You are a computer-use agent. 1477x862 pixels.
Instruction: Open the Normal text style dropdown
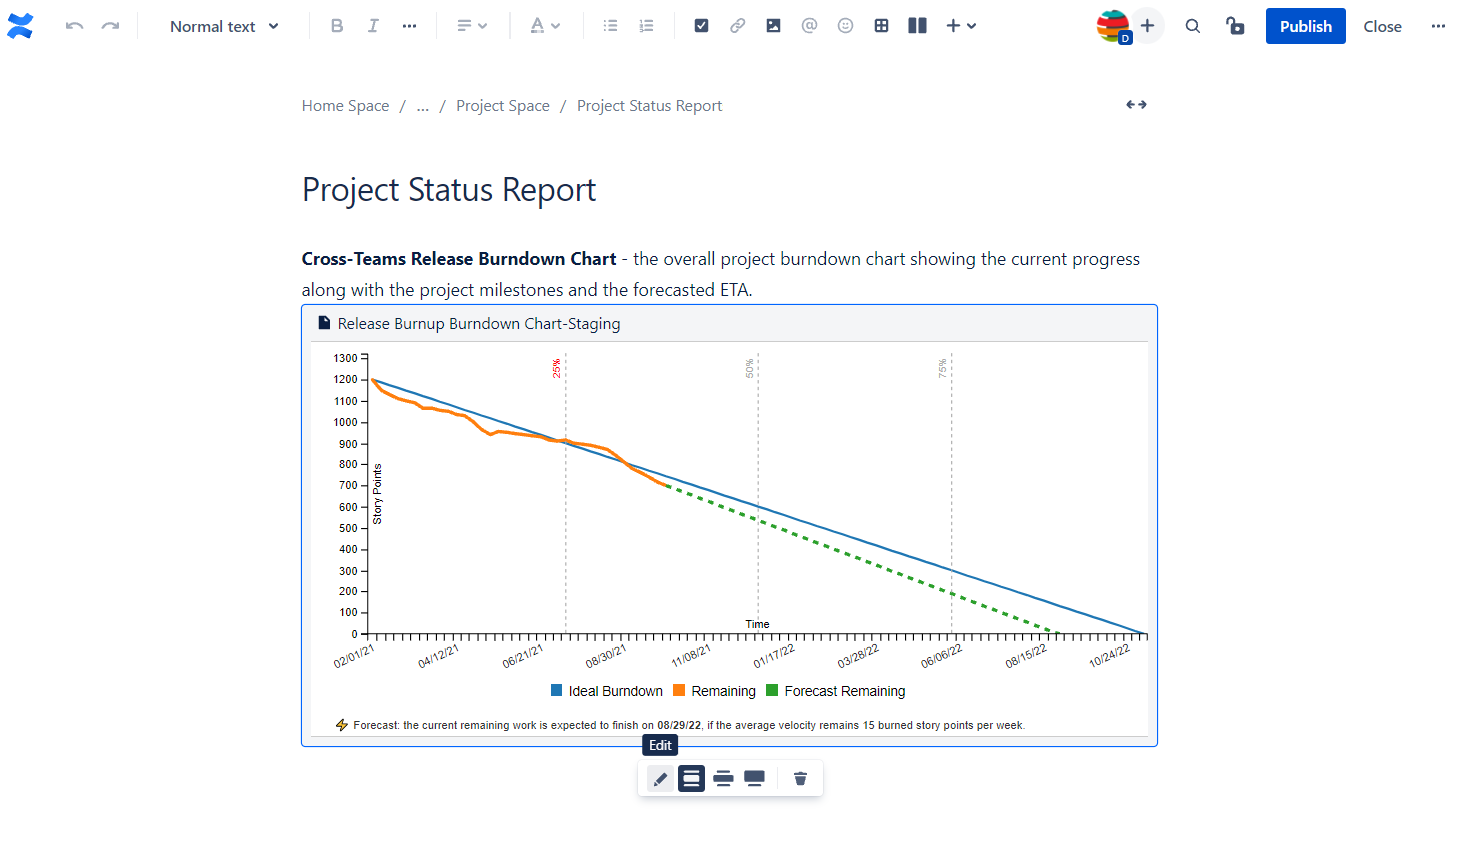(x=224, y=26)
